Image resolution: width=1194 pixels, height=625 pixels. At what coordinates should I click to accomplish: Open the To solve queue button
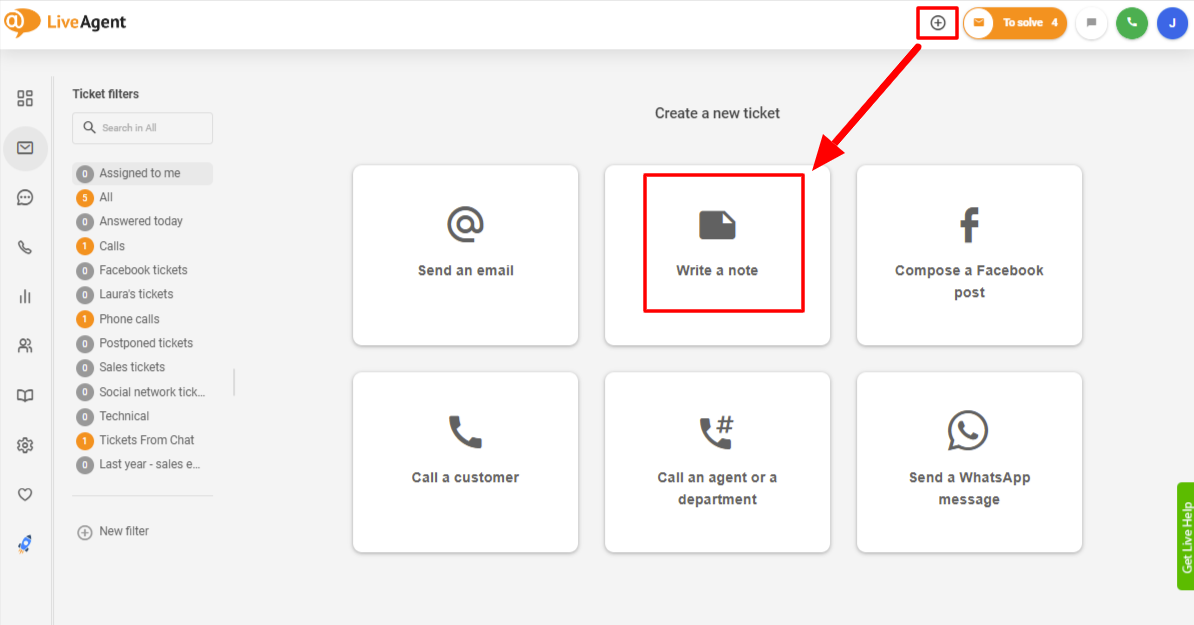coord(1015,21)
